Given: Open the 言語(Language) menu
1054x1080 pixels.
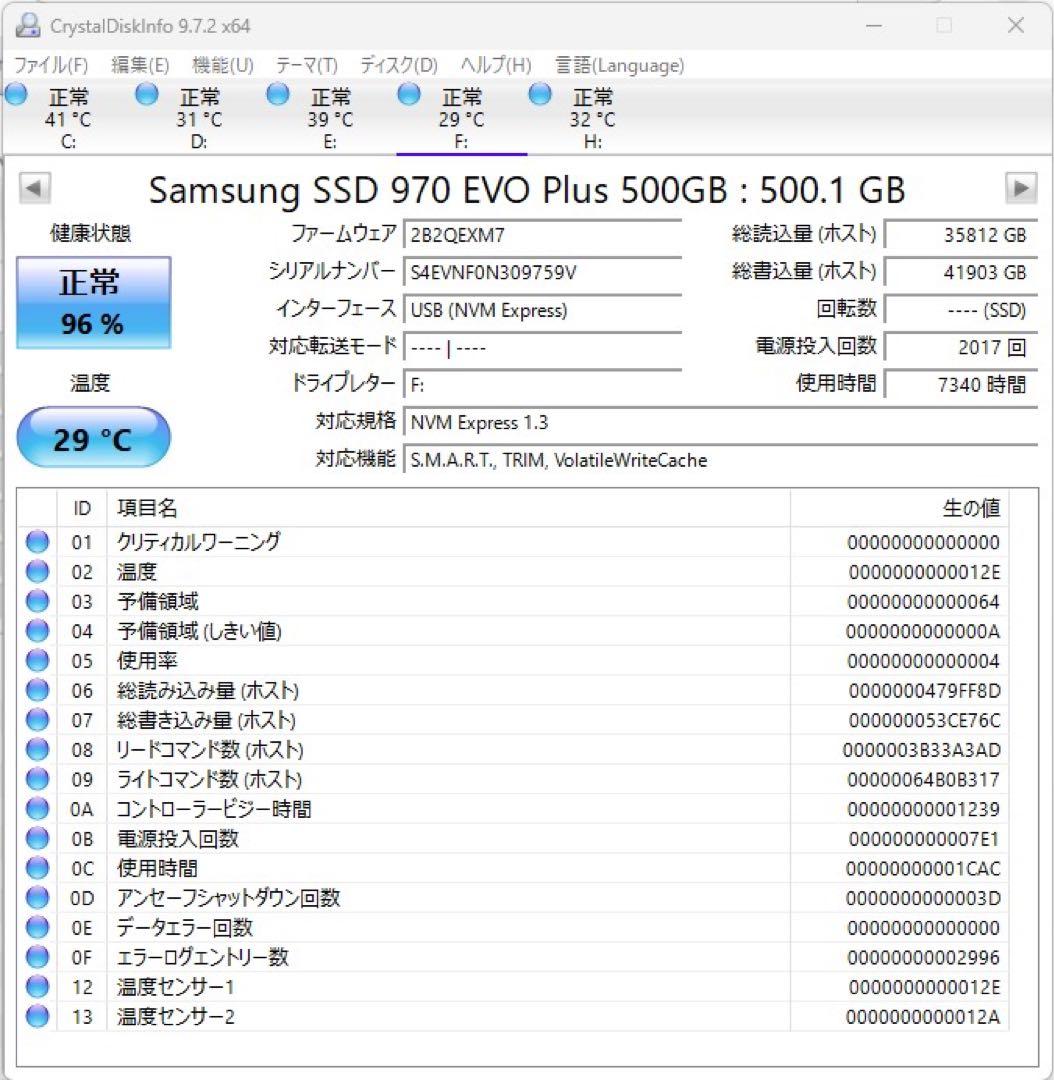Looking at the screenshot, I should [619, 65].
